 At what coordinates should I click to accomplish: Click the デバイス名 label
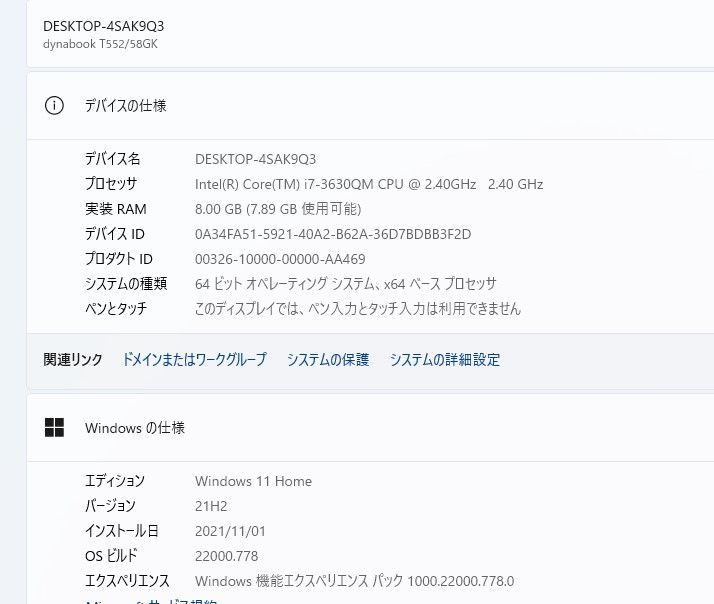[112, 159]
